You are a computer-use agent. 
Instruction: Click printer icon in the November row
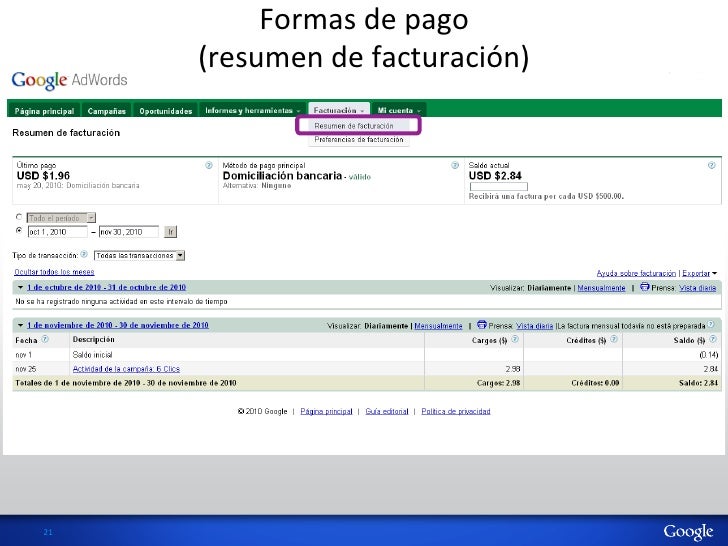(481, 325)
